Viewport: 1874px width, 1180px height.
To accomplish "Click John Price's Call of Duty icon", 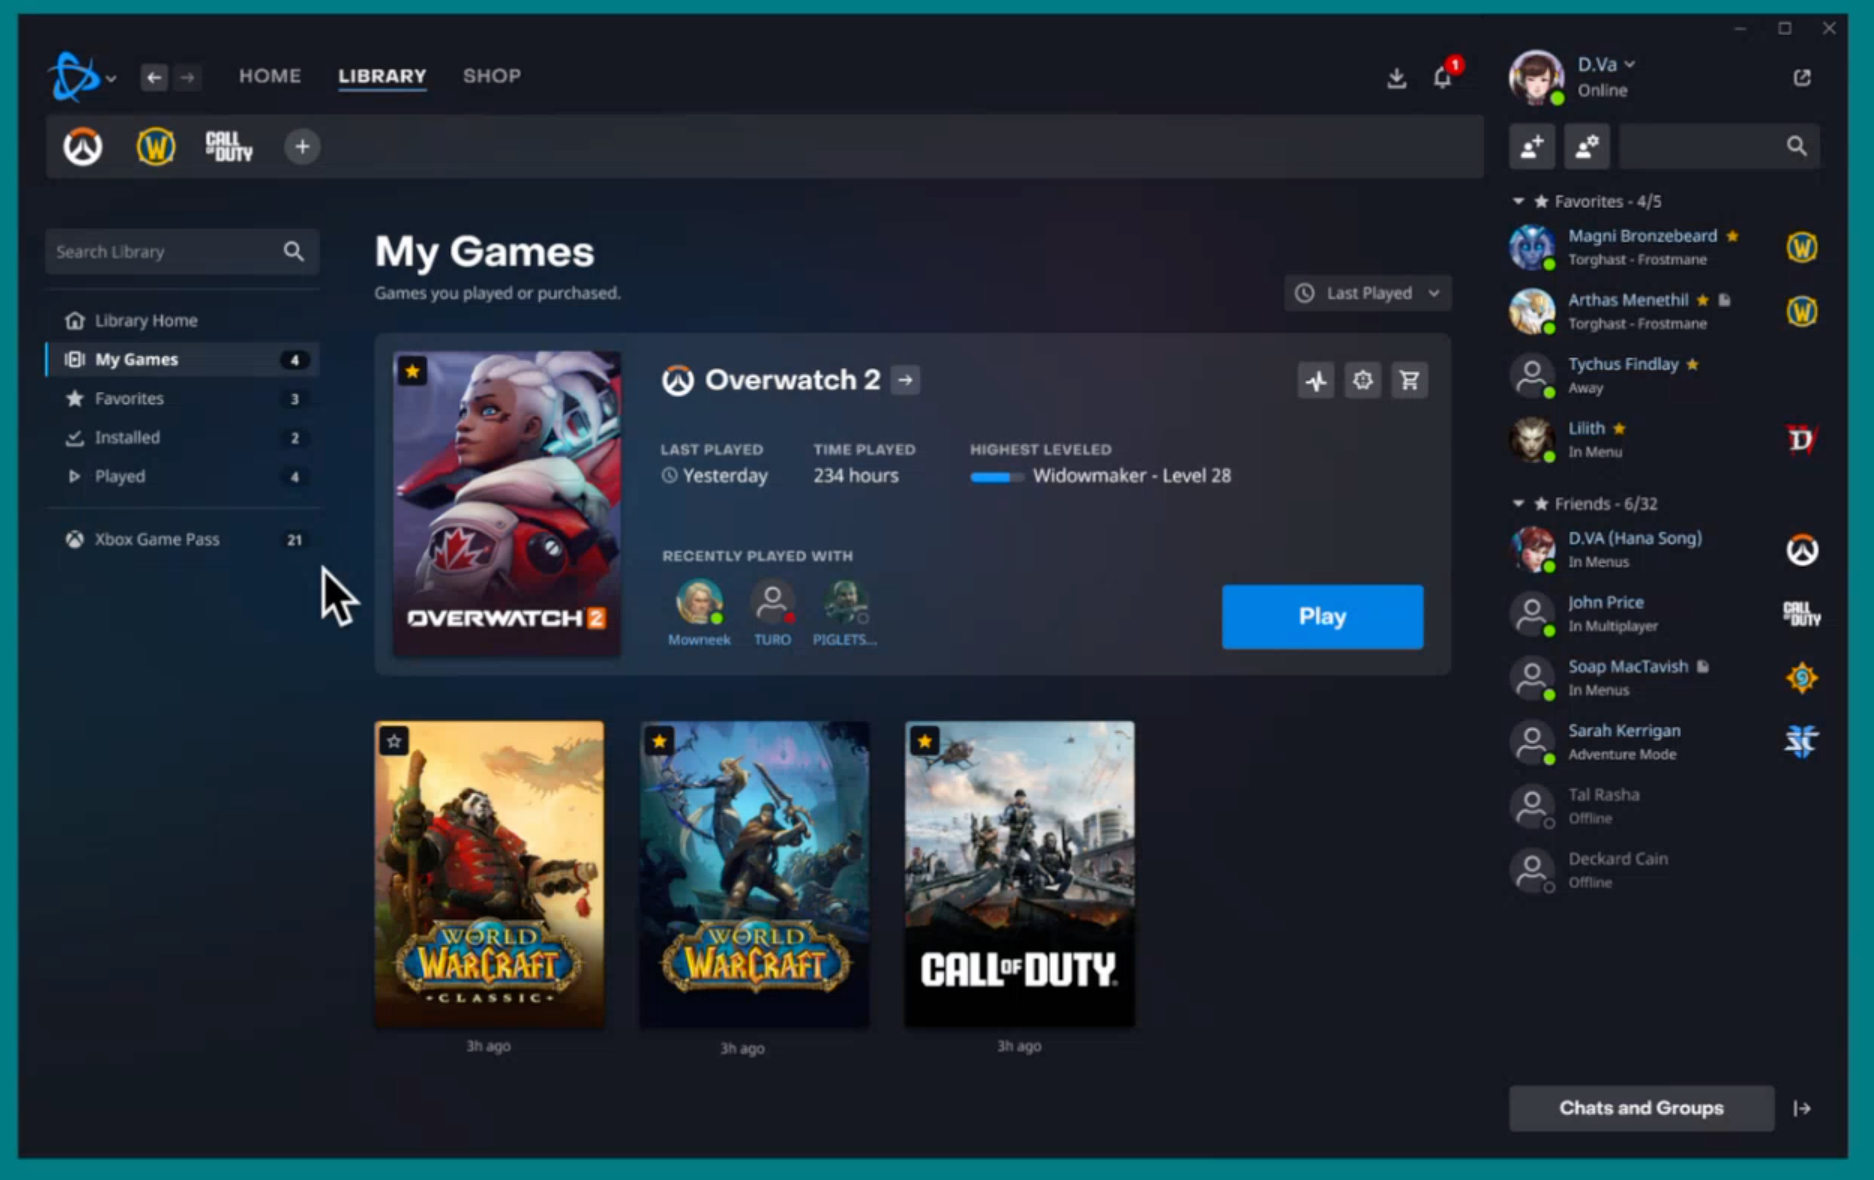I will point(1801,614).
